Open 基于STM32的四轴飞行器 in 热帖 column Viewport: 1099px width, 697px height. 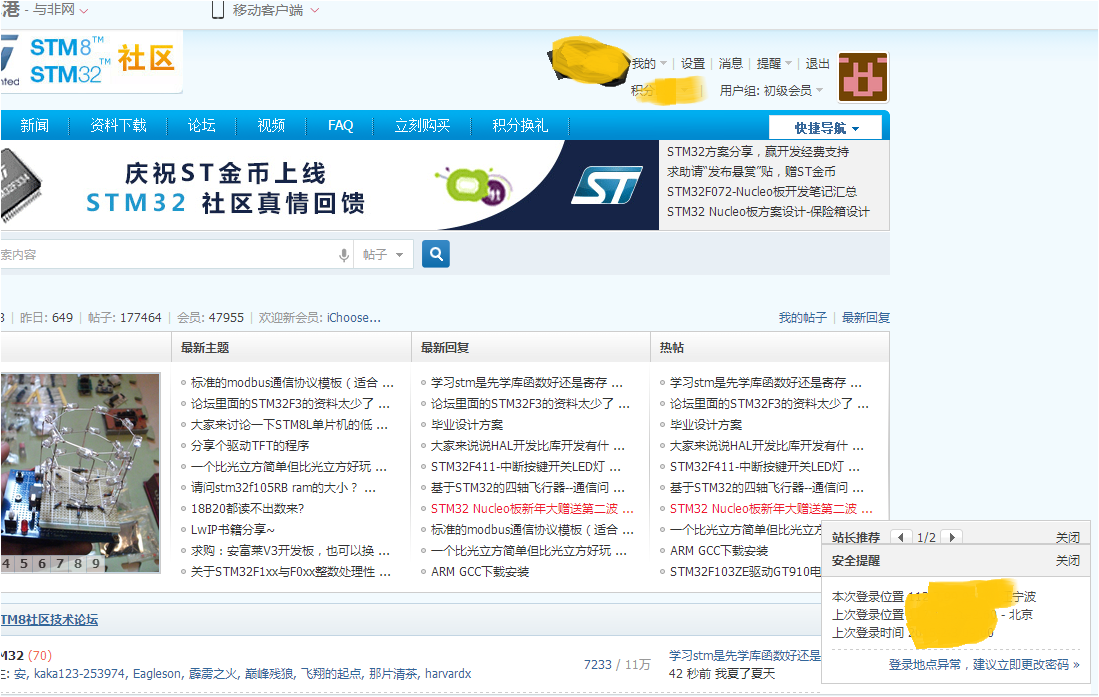(767, 488)
